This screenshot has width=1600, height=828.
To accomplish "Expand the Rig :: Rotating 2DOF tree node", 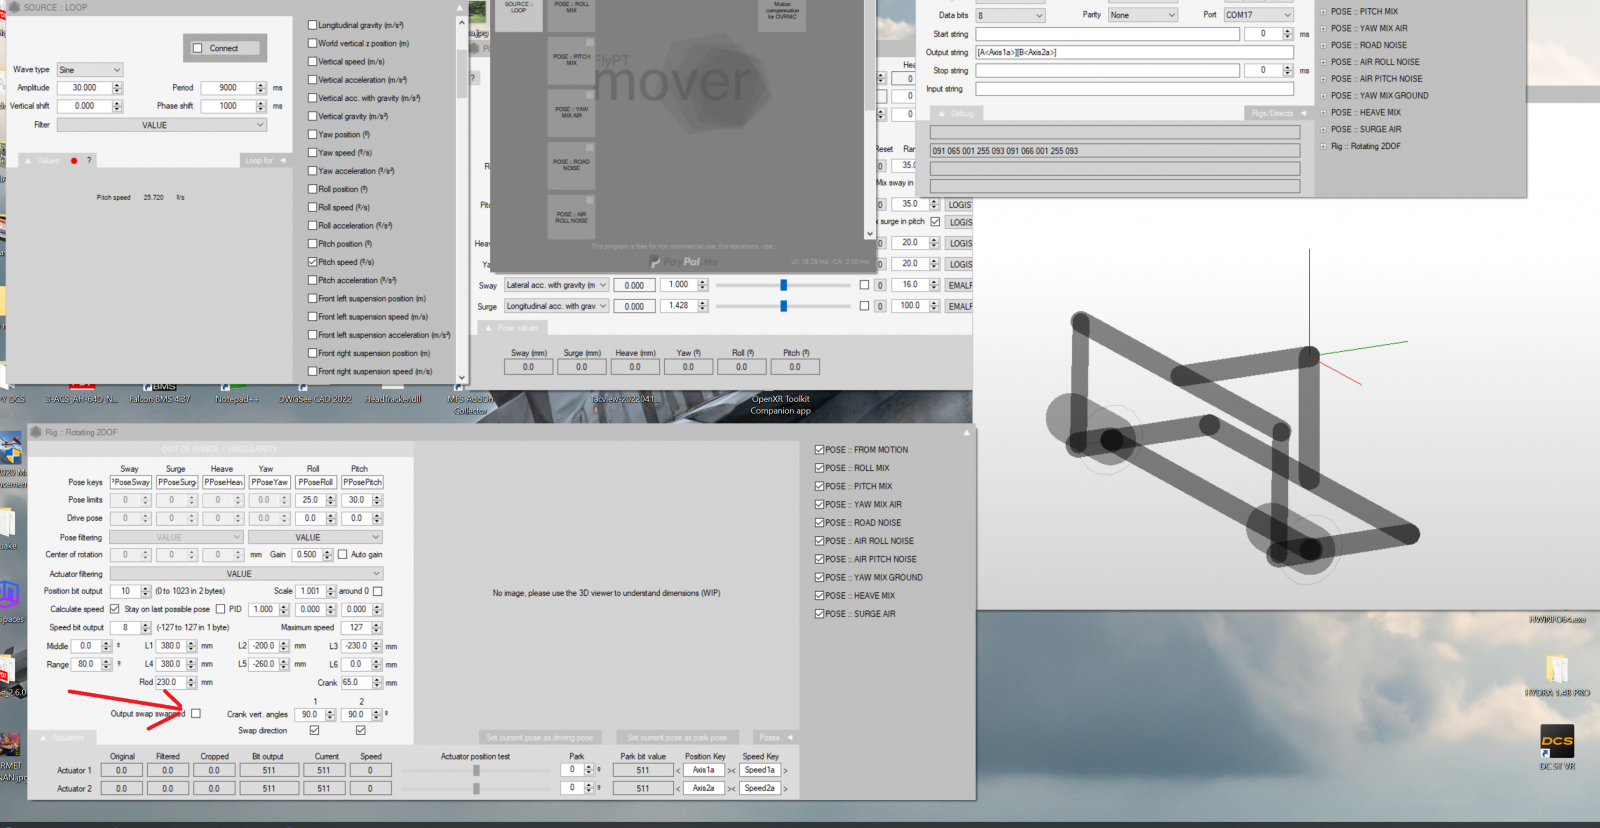I will click(1323, 146).
